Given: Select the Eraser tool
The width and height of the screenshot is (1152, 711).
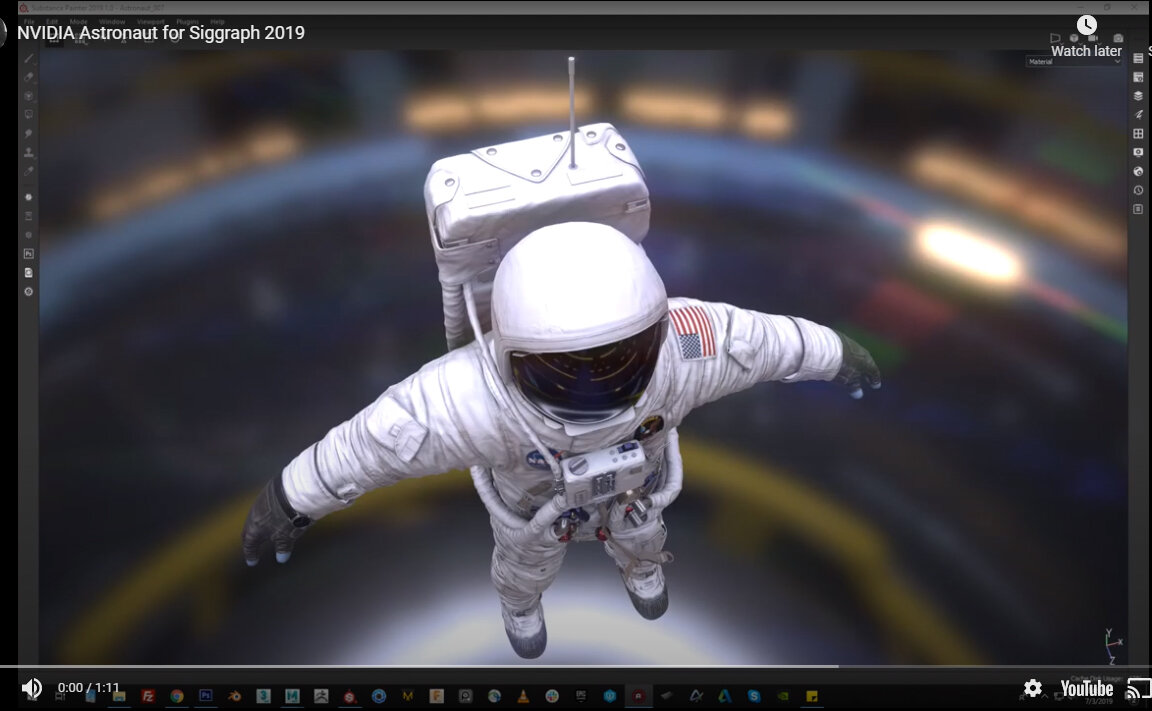Looking at the screenshot, I should (29, 76).
